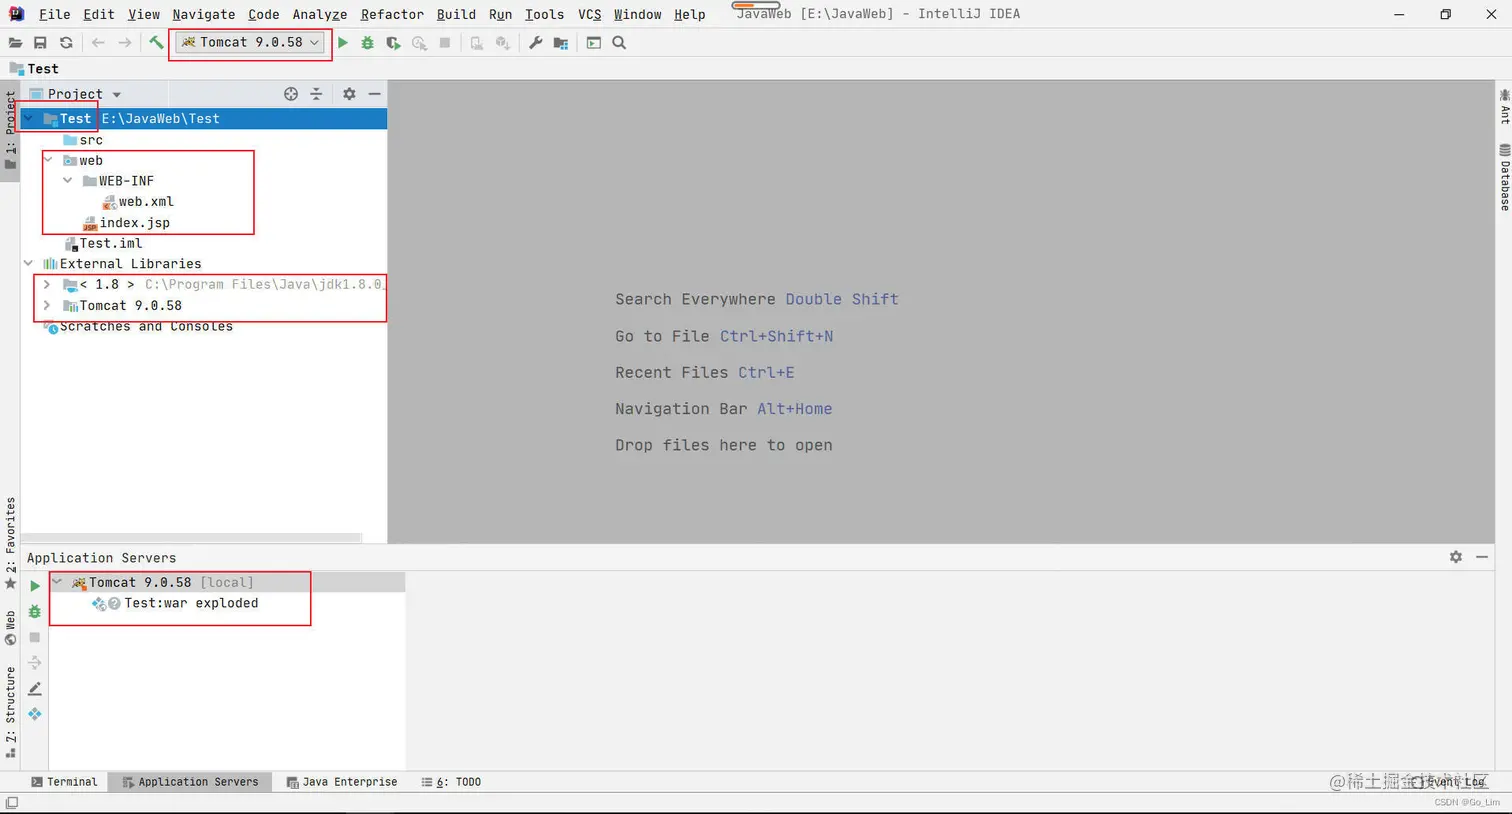Click the Run Anything toolbar icon
The width and height of the screenshot is (1512, 814).
pyautogui.click(x=594, y=43)
